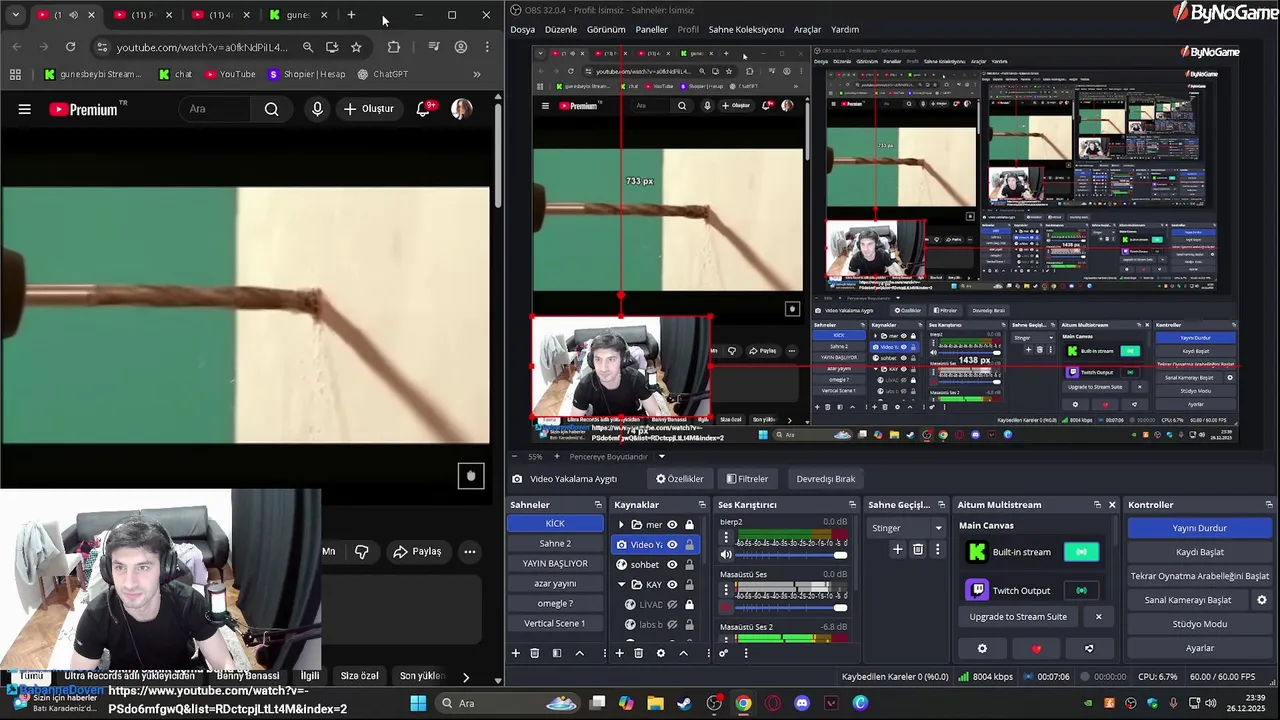
Task: Undock the Kaynaklar panel
Action: (702, 505)
